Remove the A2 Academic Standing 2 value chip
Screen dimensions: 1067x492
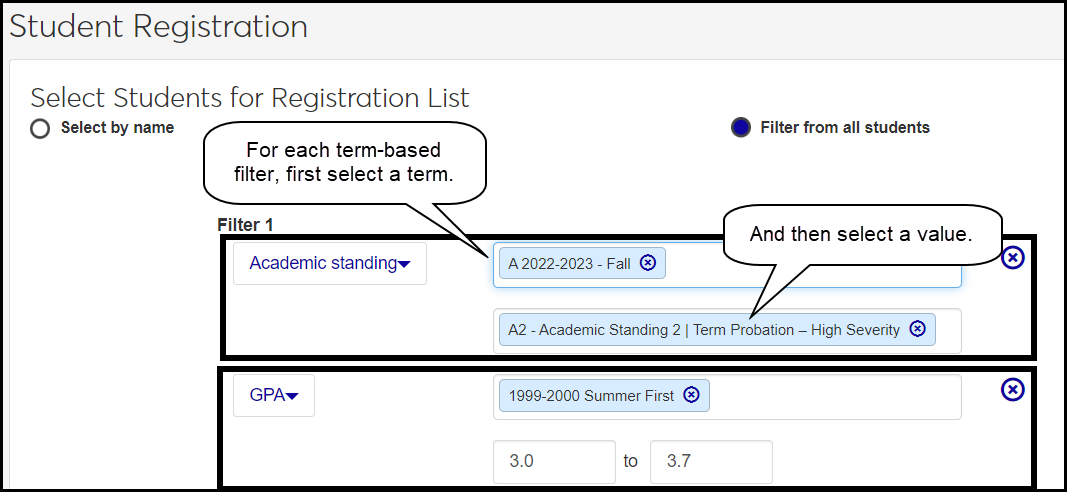click(x=917, y=329)
